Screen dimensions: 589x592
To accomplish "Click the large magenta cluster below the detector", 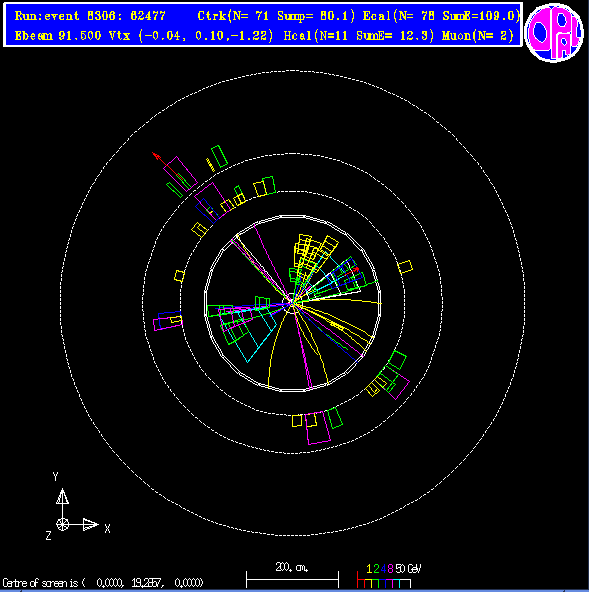I will point(318,428).
